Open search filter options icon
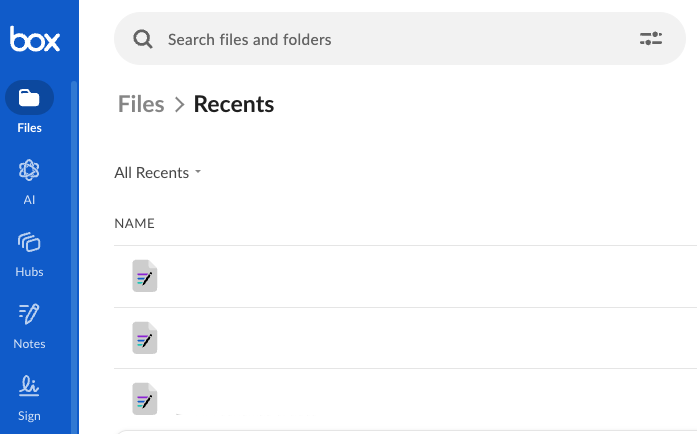 point(651,39)
